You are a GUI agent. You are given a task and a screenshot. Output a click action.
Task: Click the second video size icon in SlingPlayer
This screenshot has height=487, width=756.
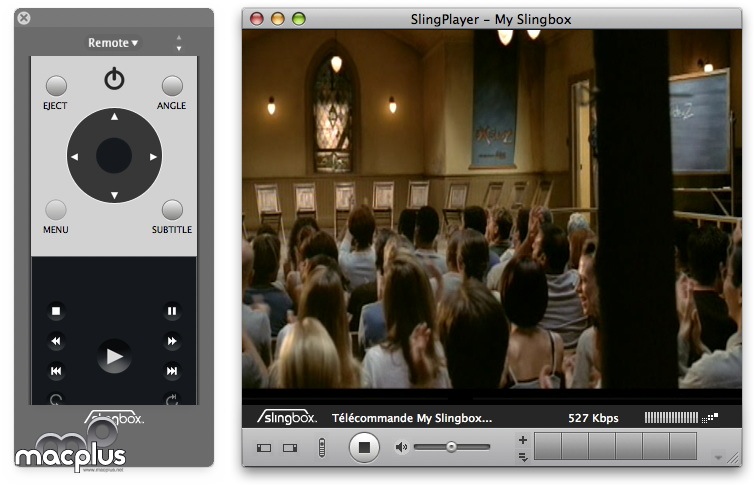[x=290, y=448]
